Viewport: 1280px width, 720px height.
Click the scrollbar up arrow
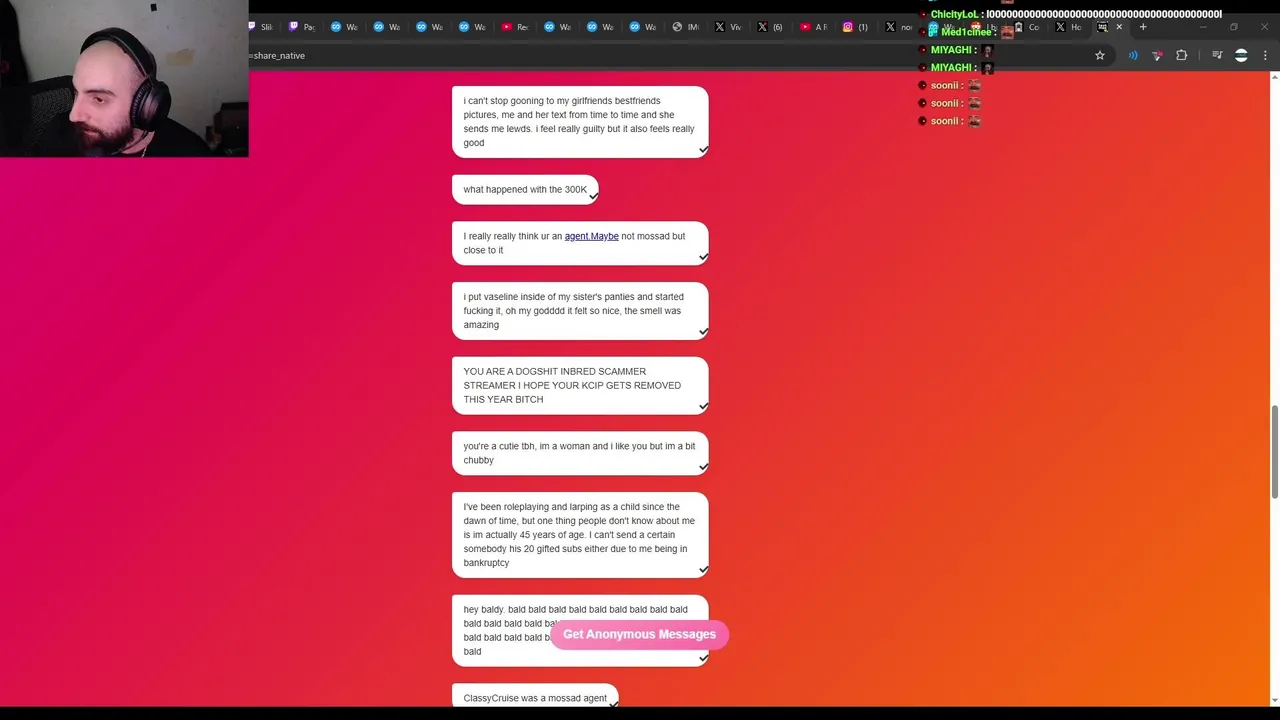tap(1274, 77)
